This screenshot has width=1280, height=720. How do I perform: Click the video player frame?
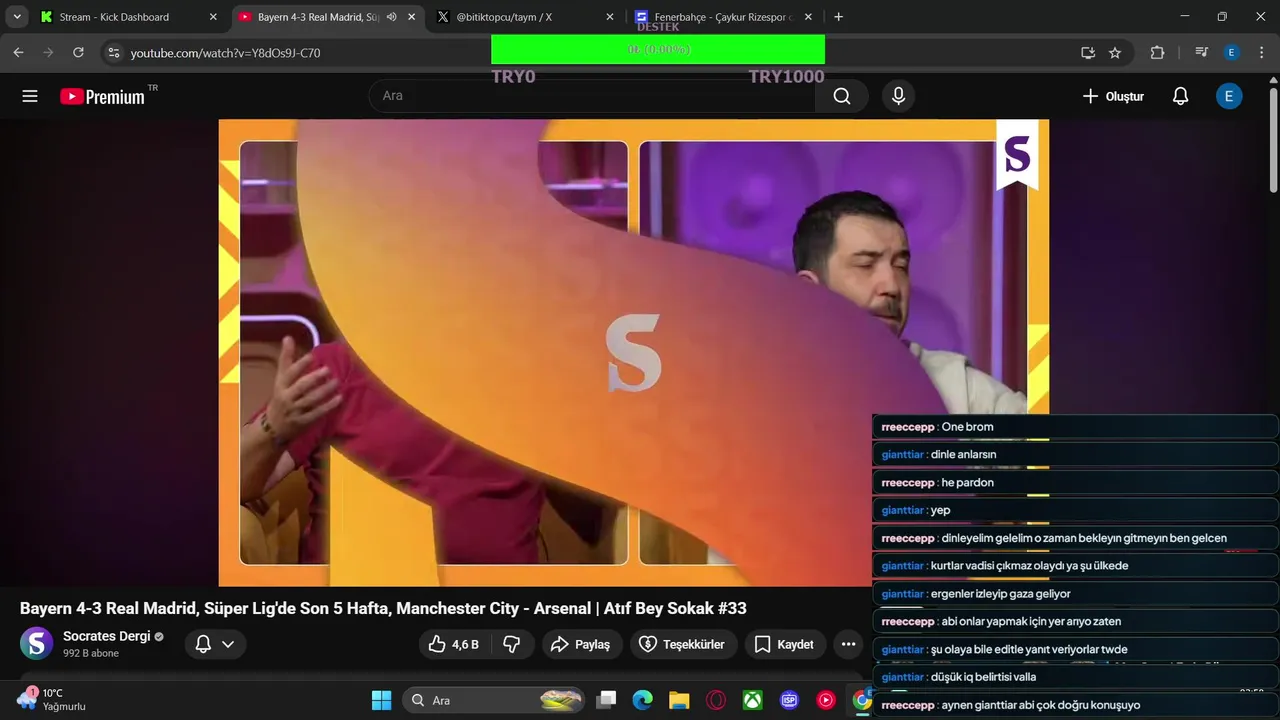(634, 352)
